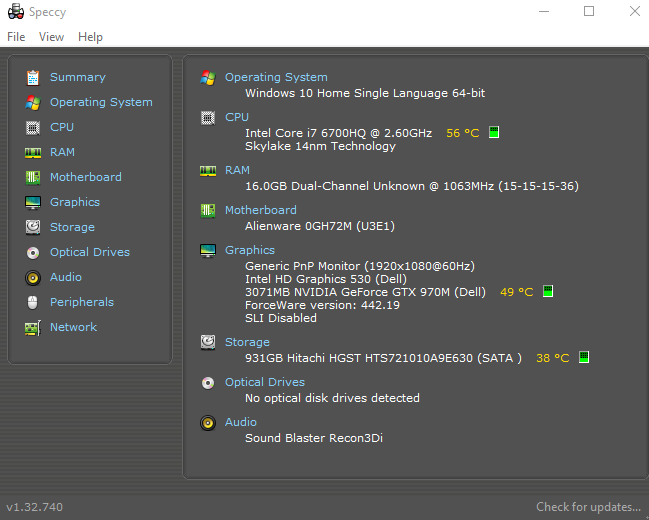Click the RAM heading link in summary
The image size is (649, 520).
[237, 170]
